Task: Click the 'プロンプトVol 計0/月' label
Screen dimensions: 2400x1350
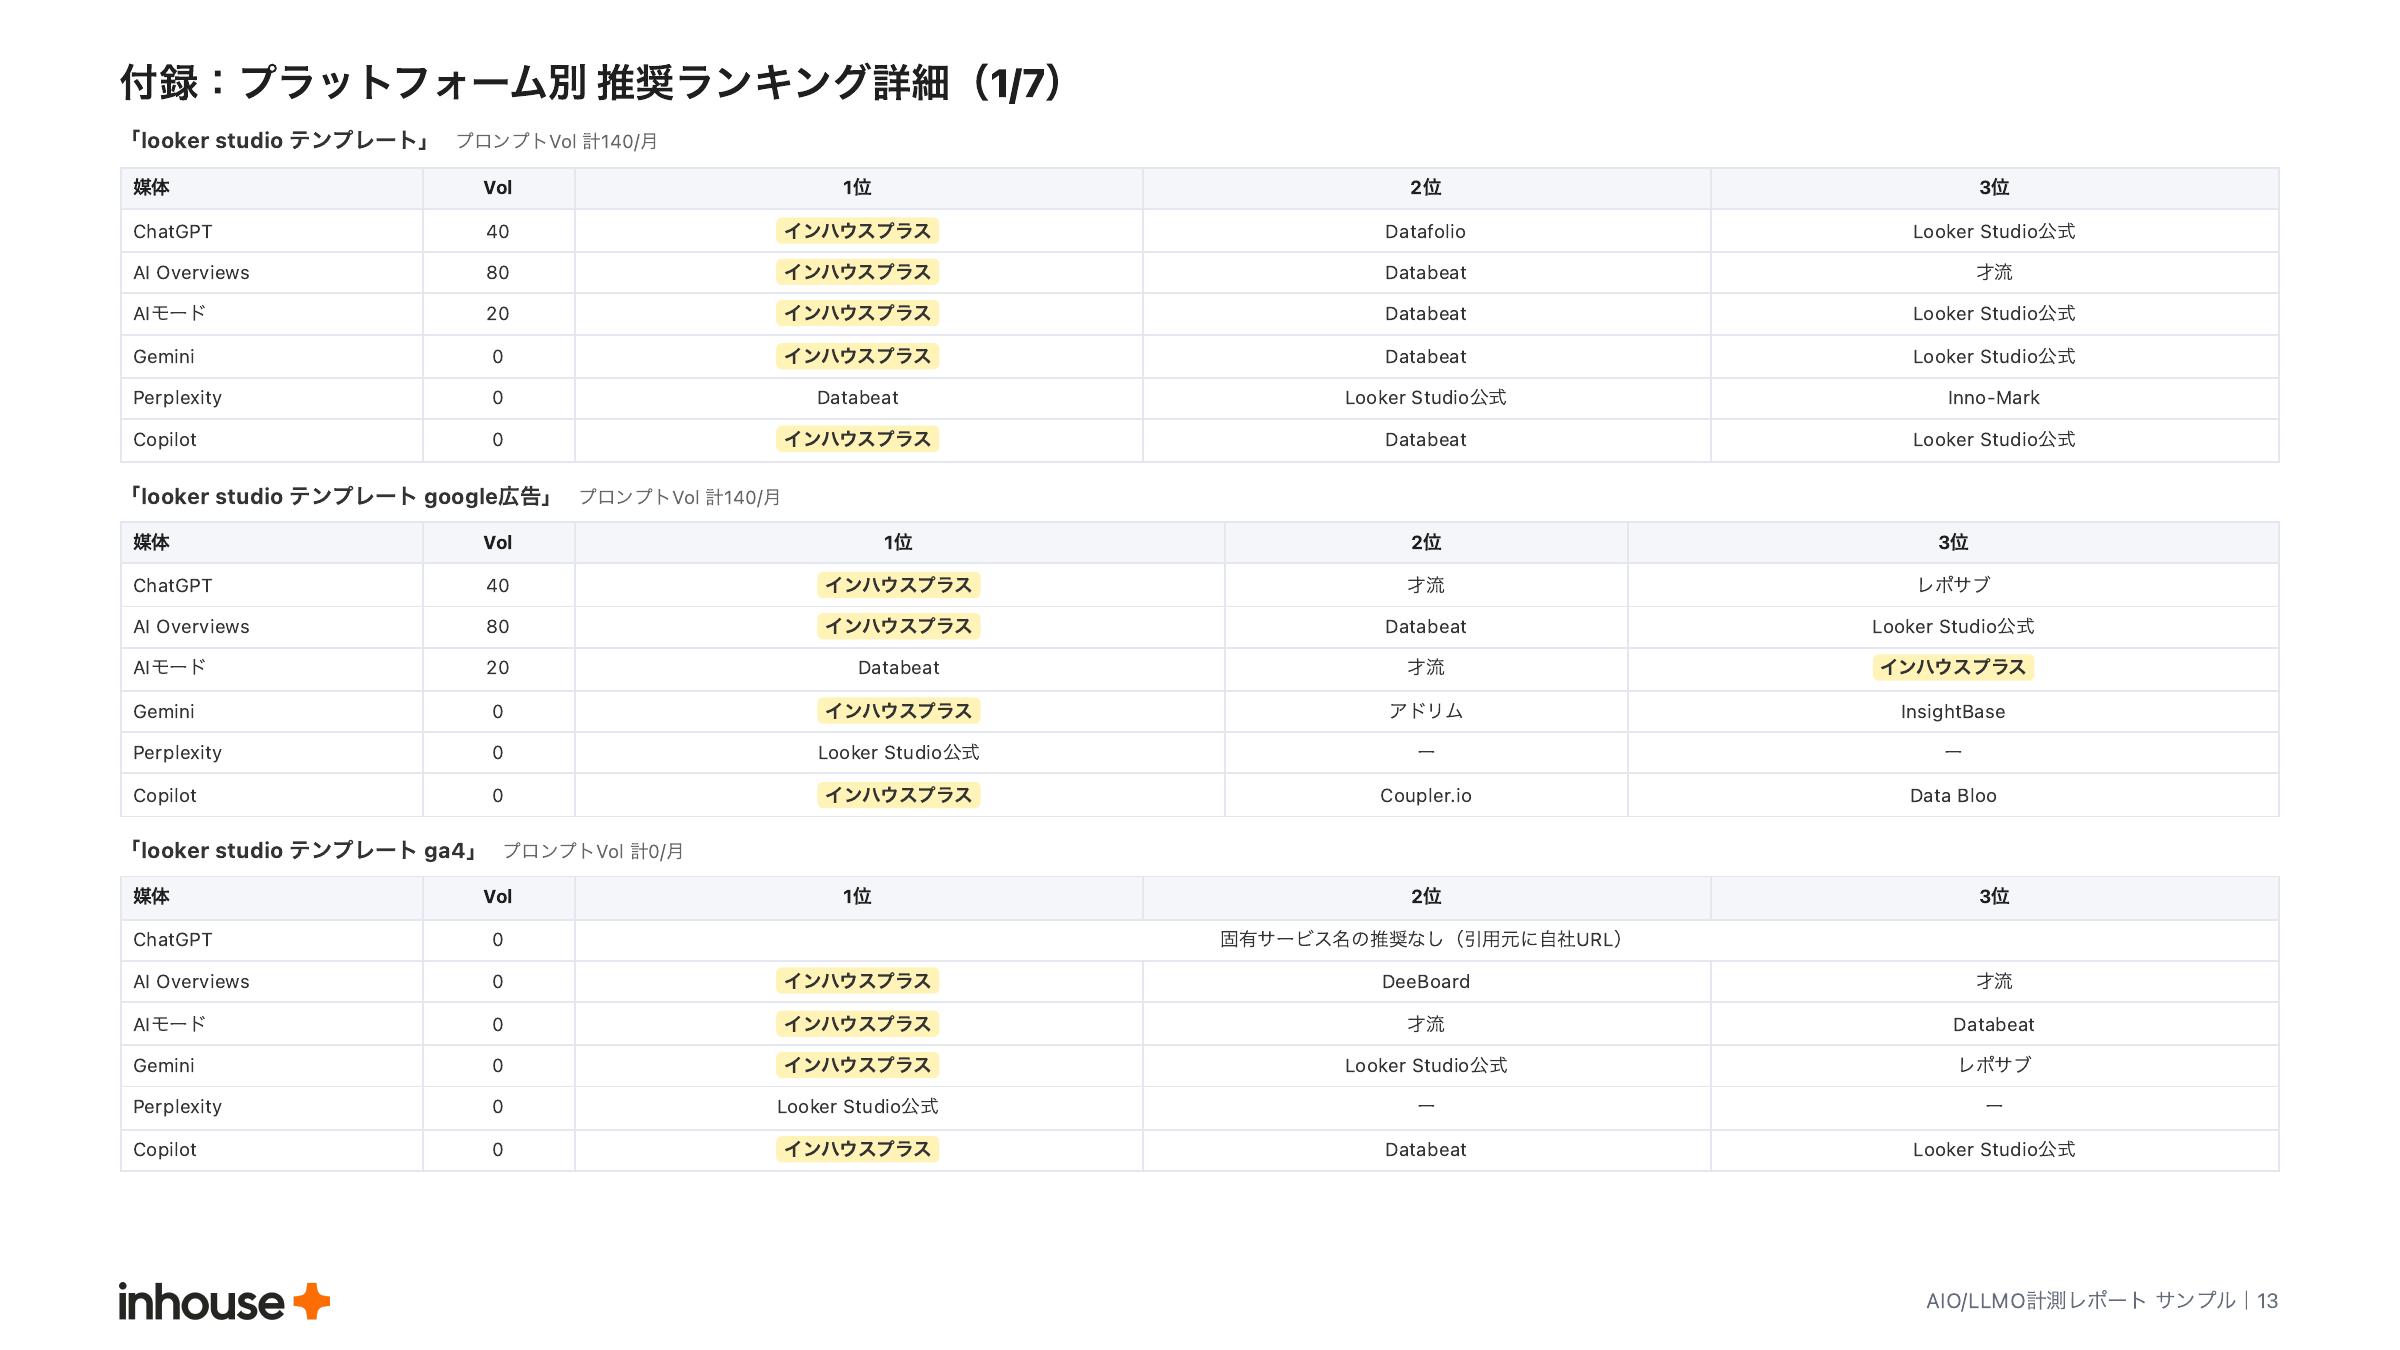Action: 593,852
